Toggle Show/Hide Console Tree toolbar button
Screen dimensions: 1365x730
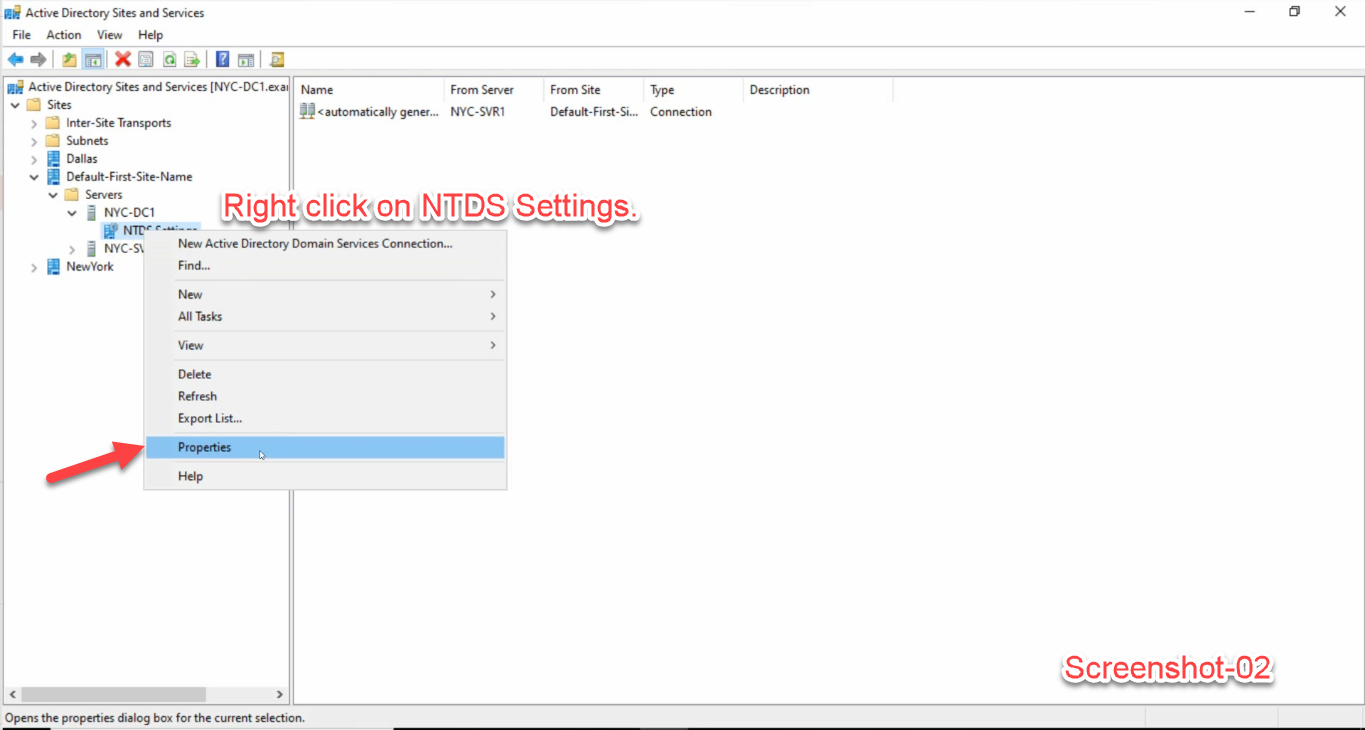[x=93, y=60]
